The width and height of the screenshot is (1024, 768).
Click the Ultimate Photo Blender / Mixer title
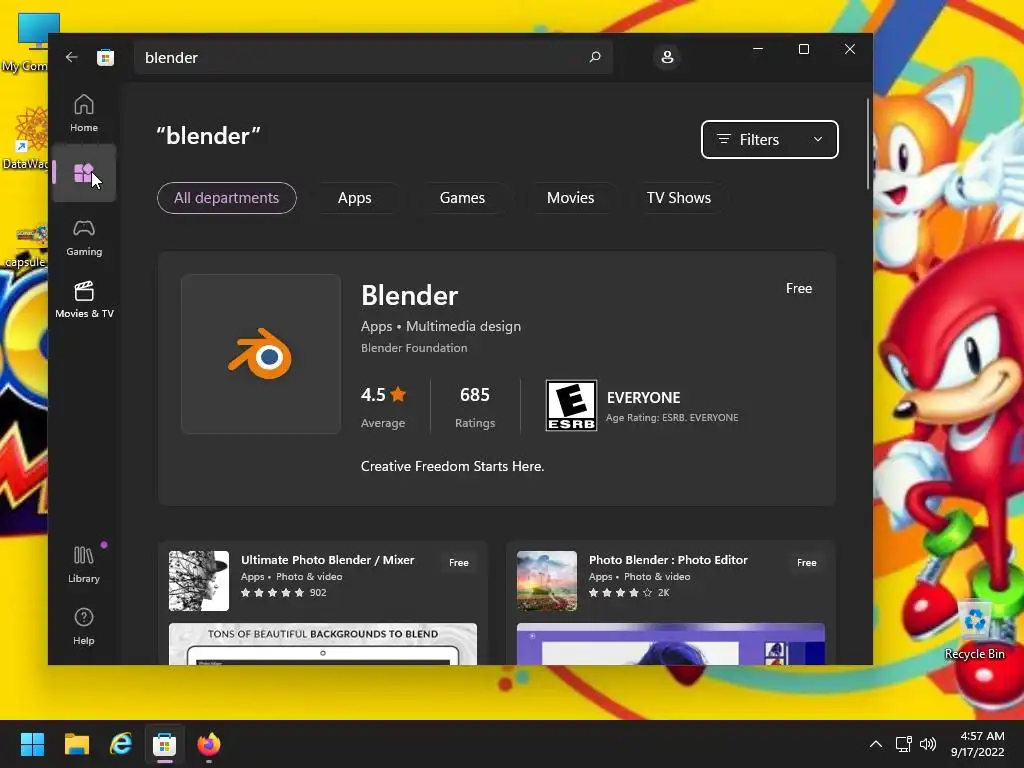tap(327, 560)
